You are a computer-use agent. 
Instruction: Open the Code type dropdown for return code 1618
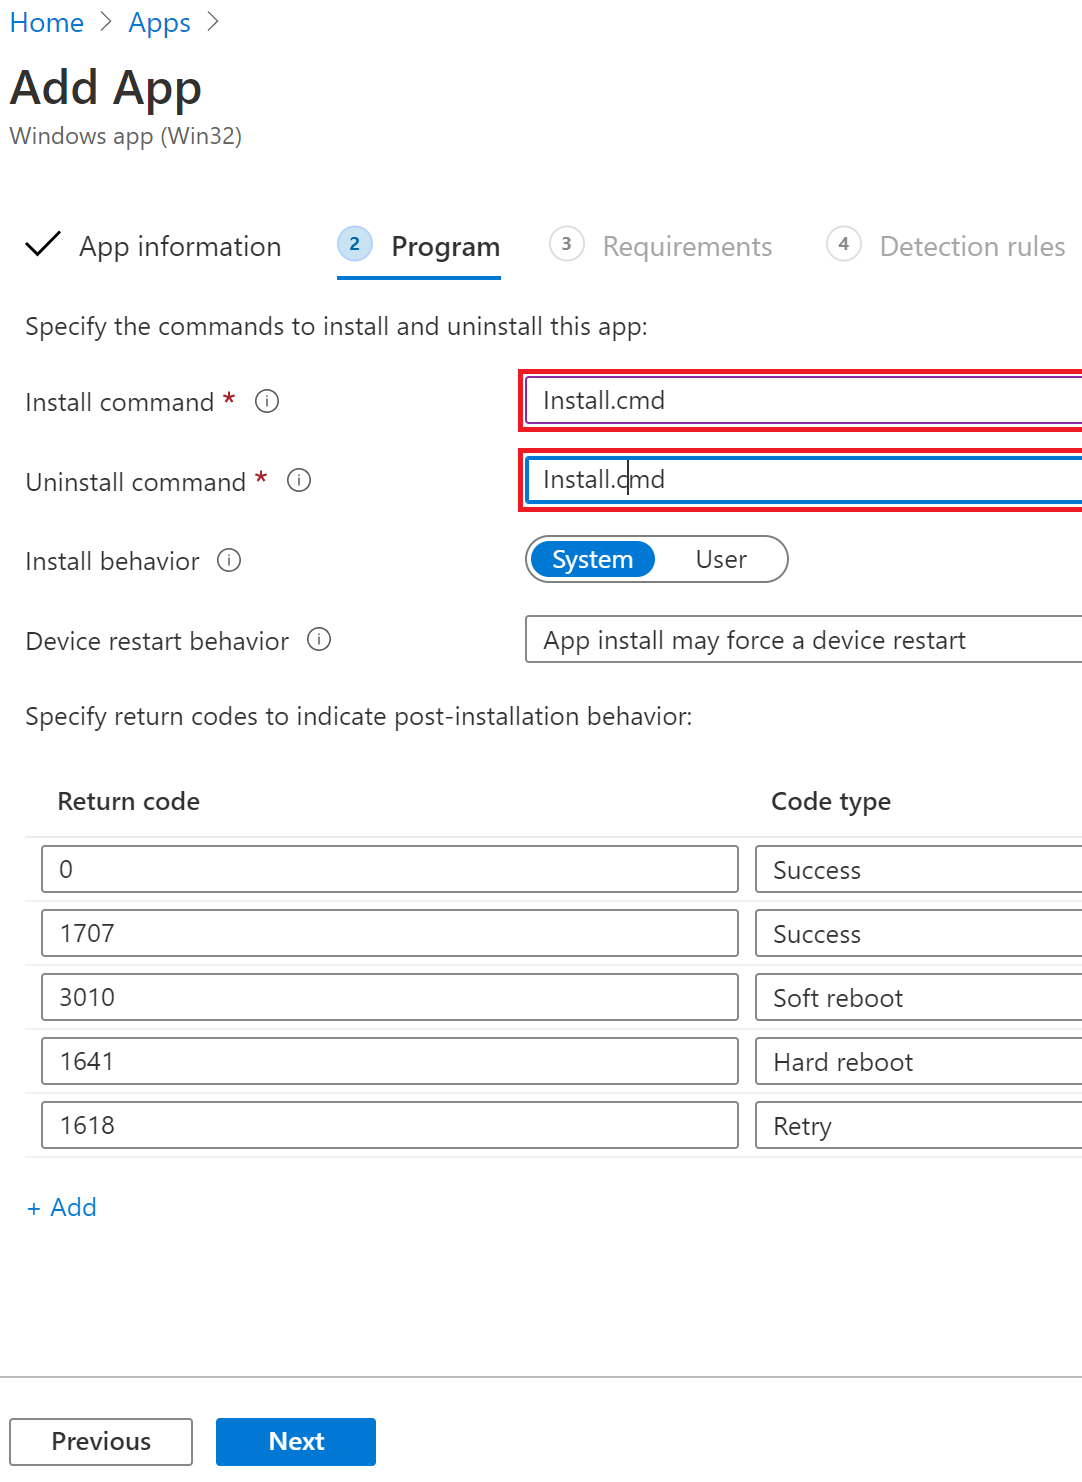[x=917, y=1125]
